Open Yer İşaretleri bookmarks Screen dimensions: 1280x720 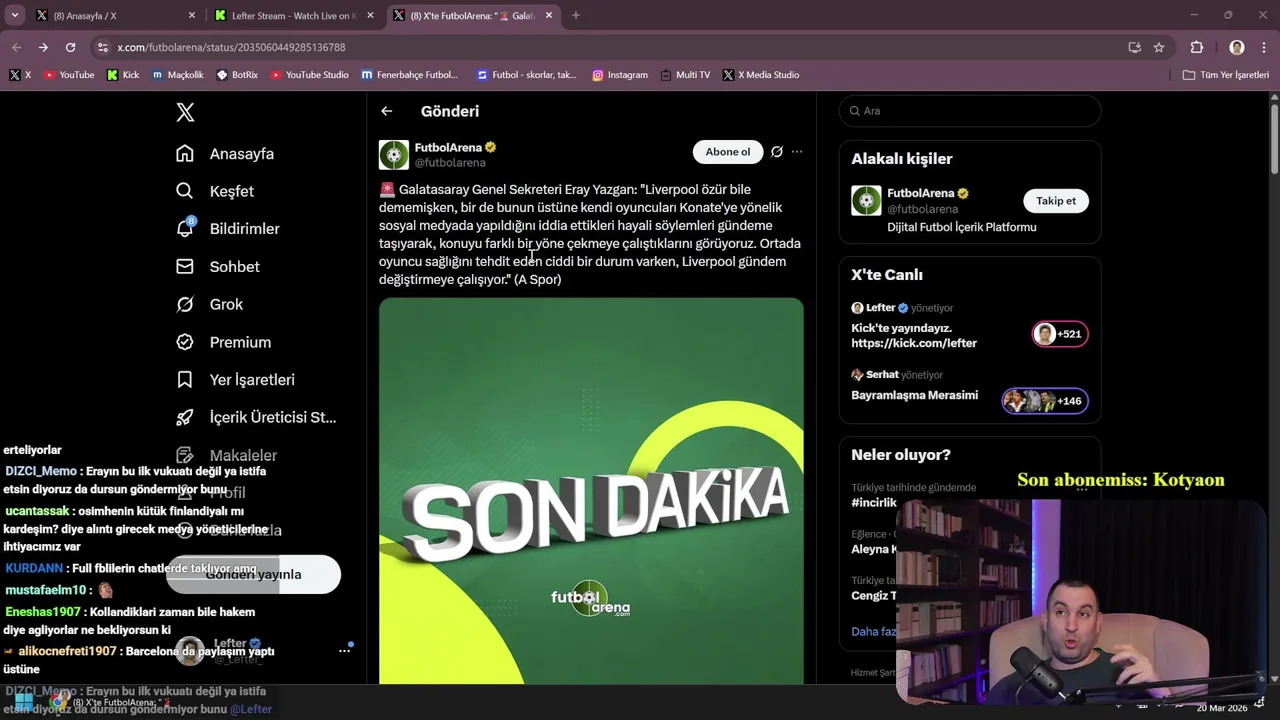click(235, 380)
